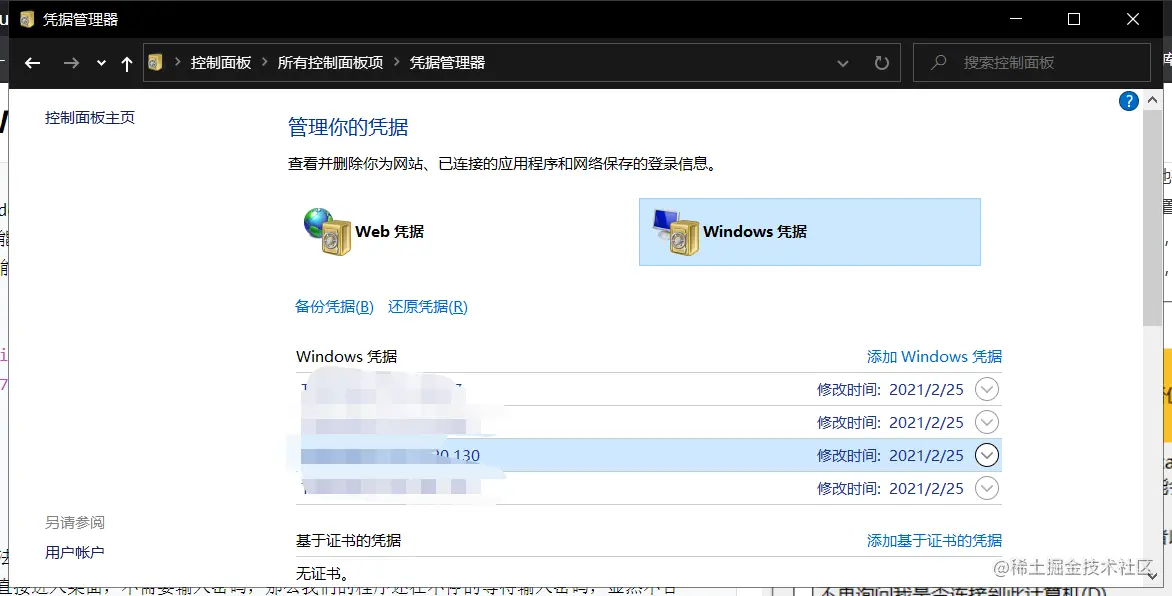
Task: Select the credential row ending in 130
Action: click(x=648, y=455)
